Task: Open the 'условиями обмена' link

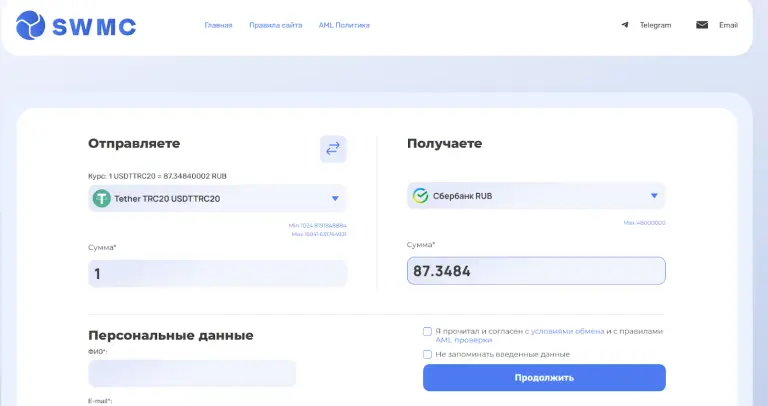Action: tap(568, 332)
